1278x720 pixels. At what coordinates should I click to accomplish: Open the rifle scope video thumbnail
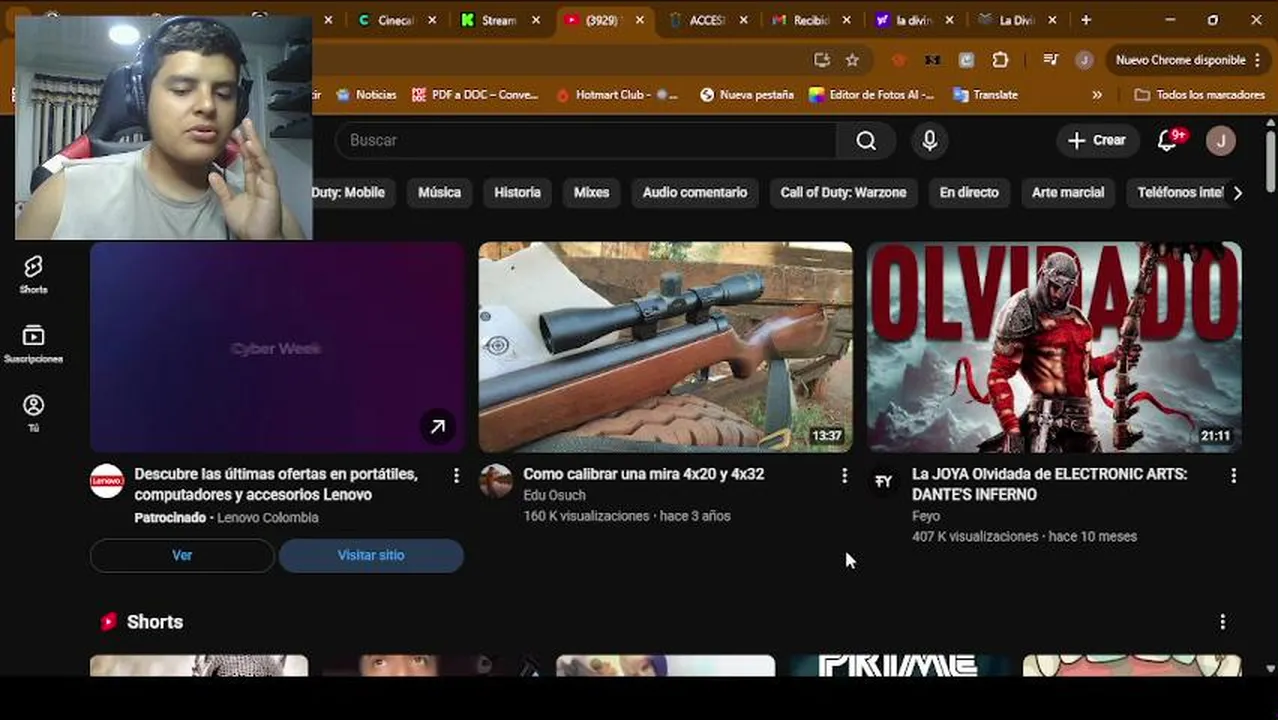click(x=665, y=347)
